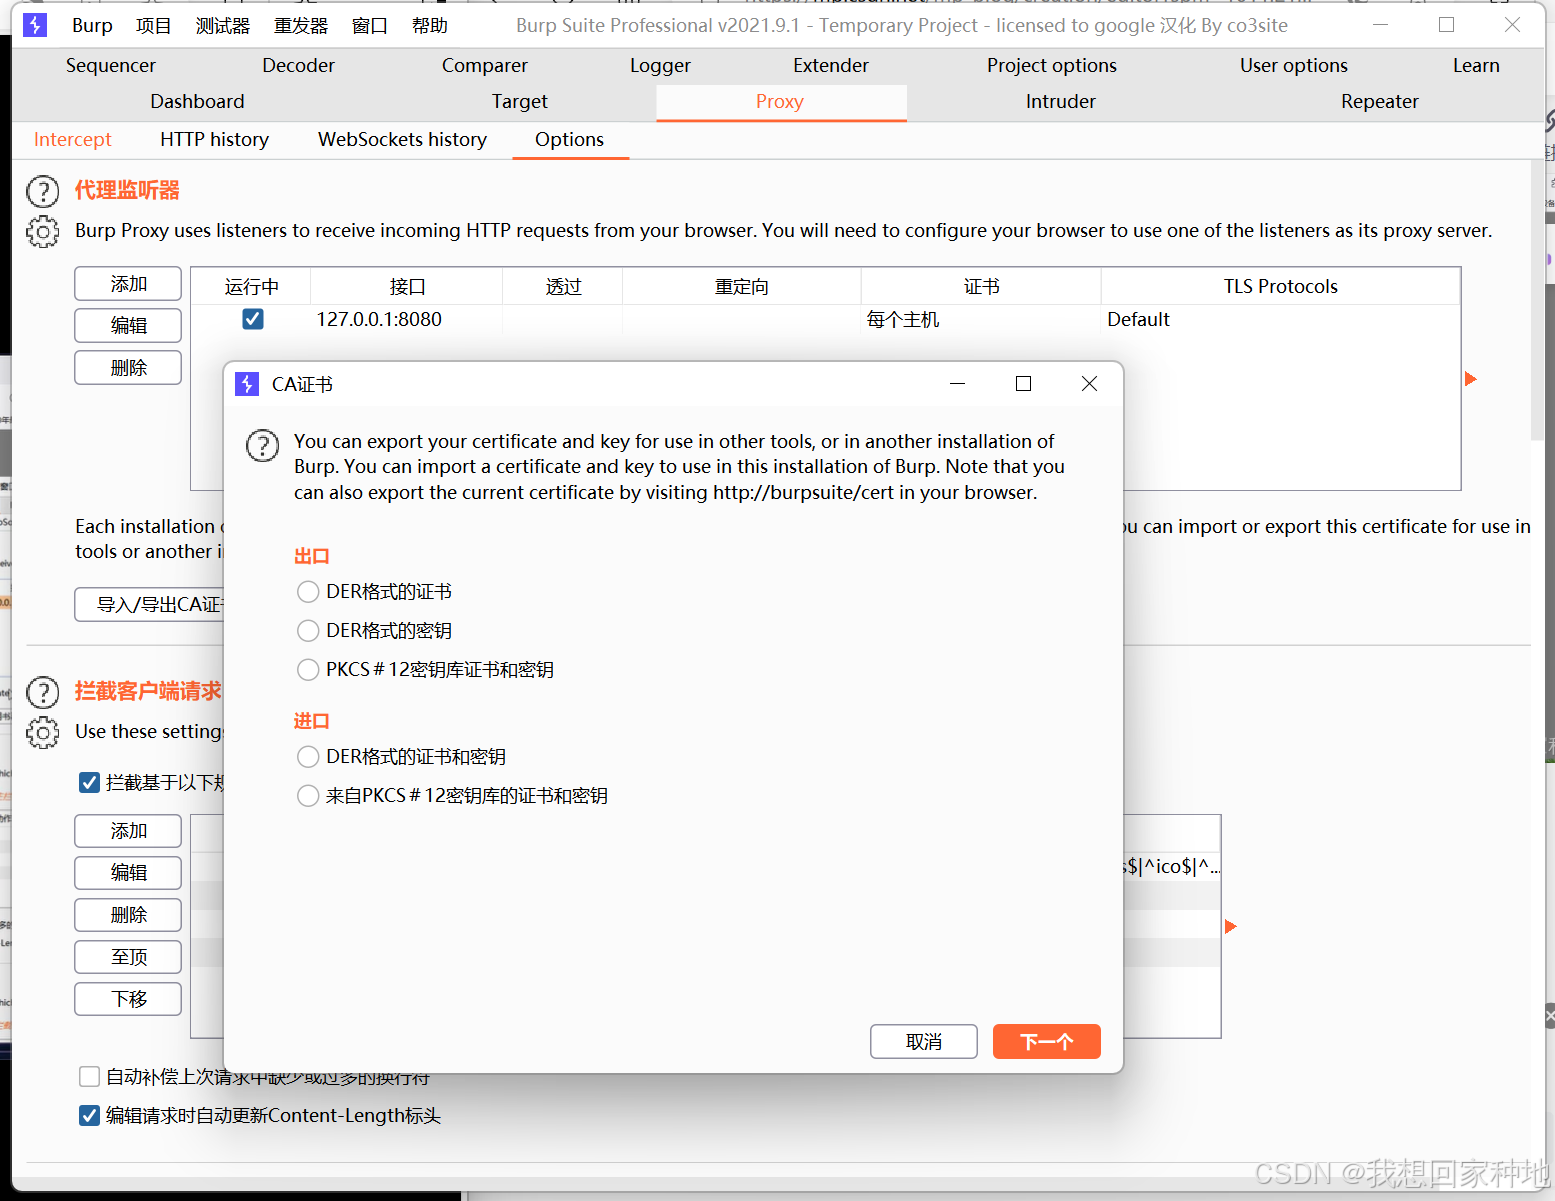Screen dimensions: 1555x1201
Task: Click the Burp logo icon in the title bar
Action: 35,25
